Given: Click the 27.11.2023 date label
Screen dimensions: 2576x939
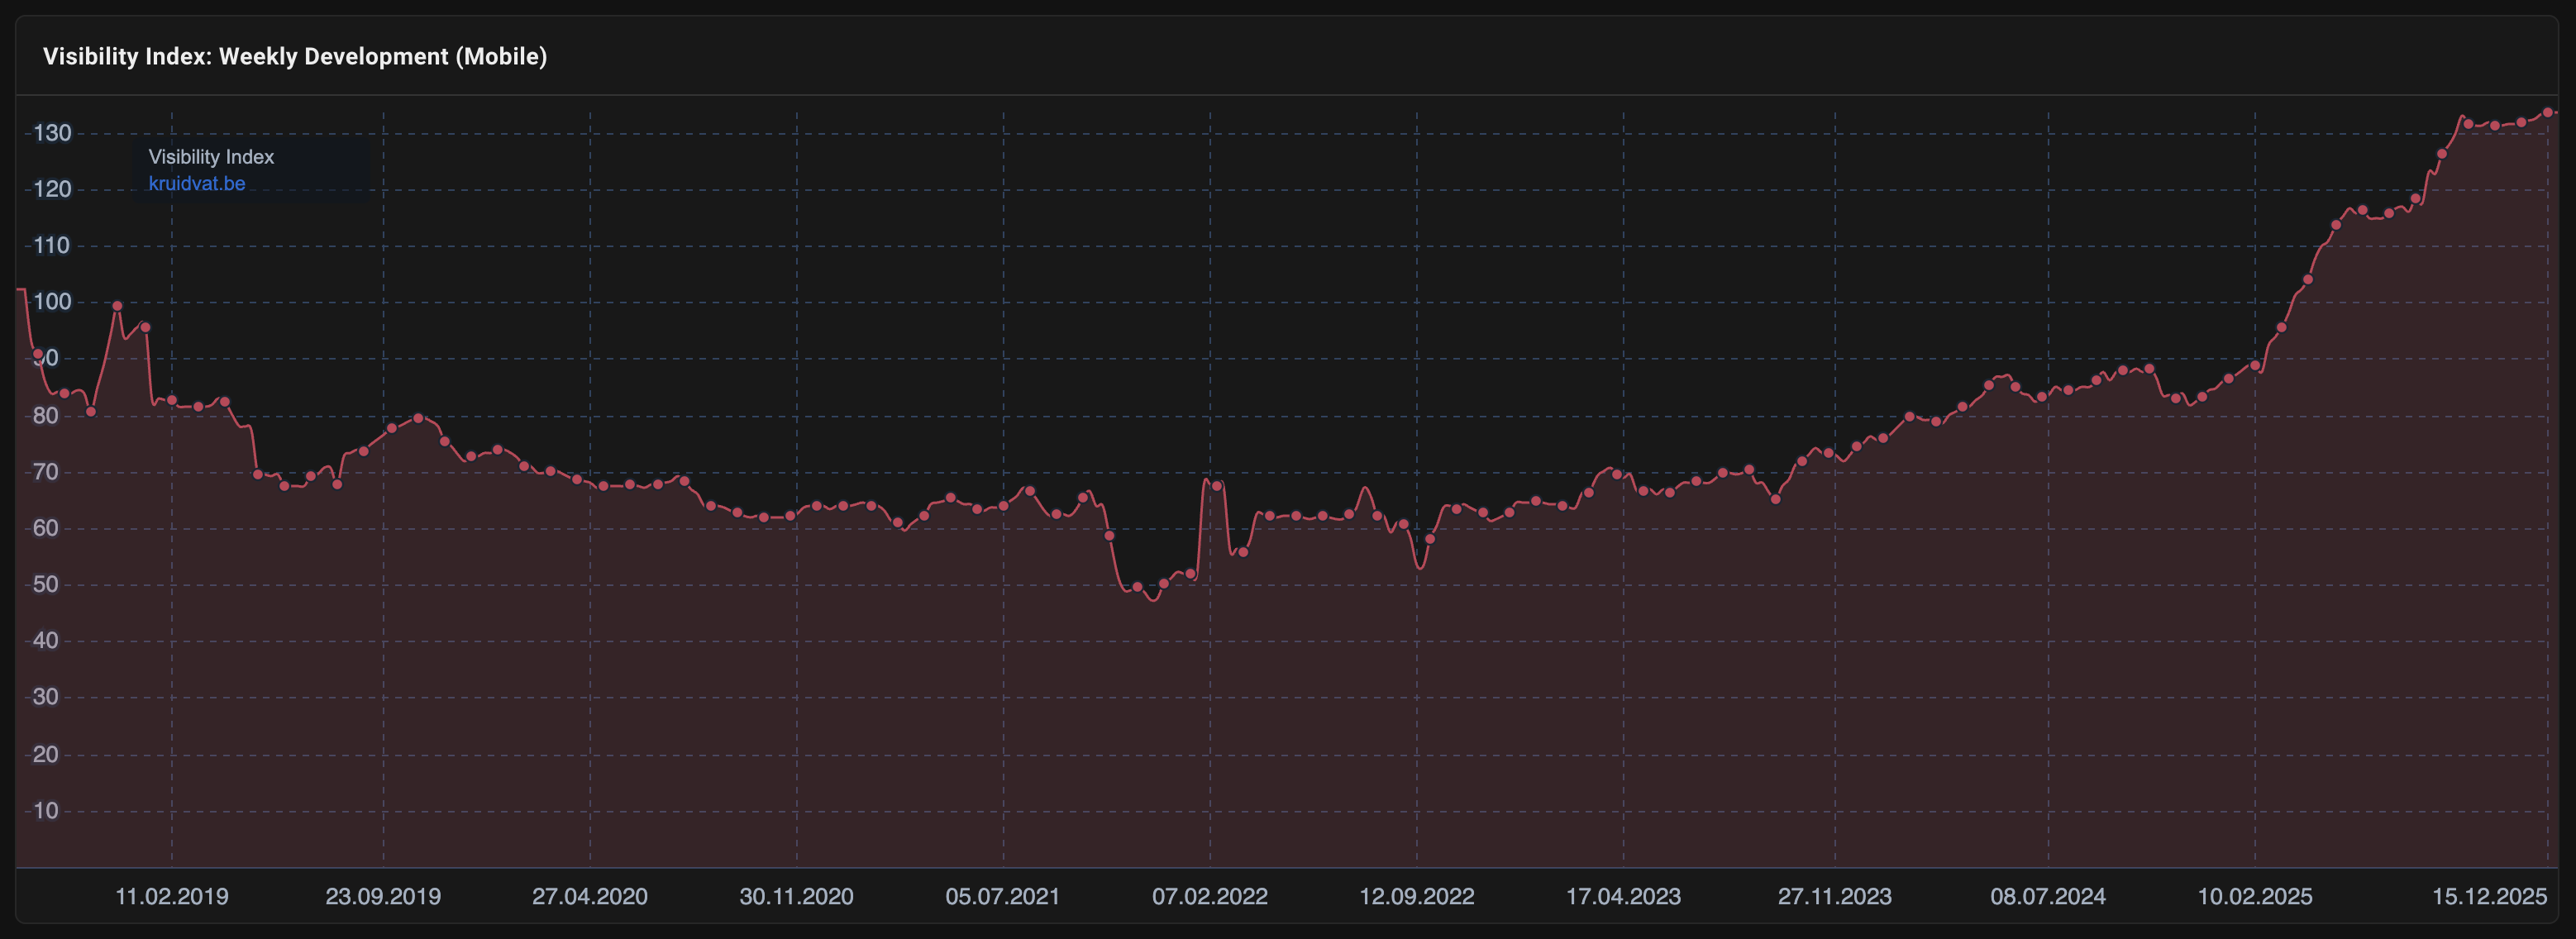Looking at the screenshot, I should coord(1834,896).
